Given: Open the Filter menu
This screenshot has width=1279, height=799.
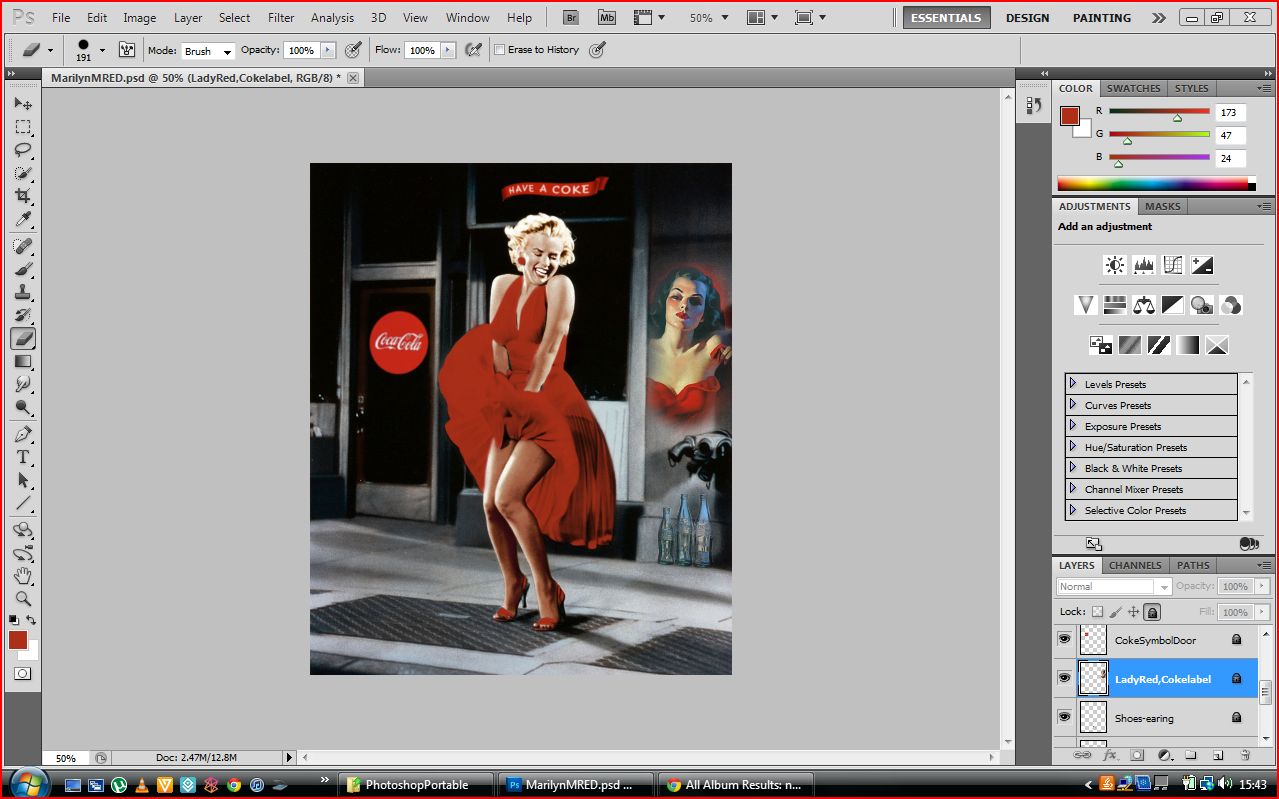Looking at the screenshot, I should tap(281, 18).
